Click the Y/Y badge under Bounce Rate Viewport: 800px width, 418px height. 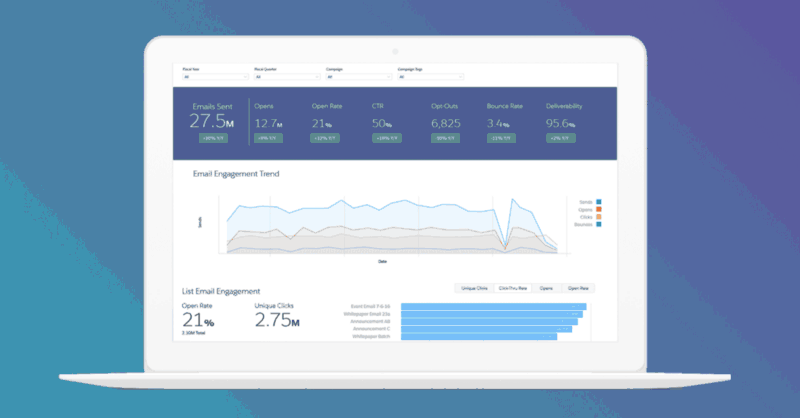pyautogui.click(x=502, y=138)
